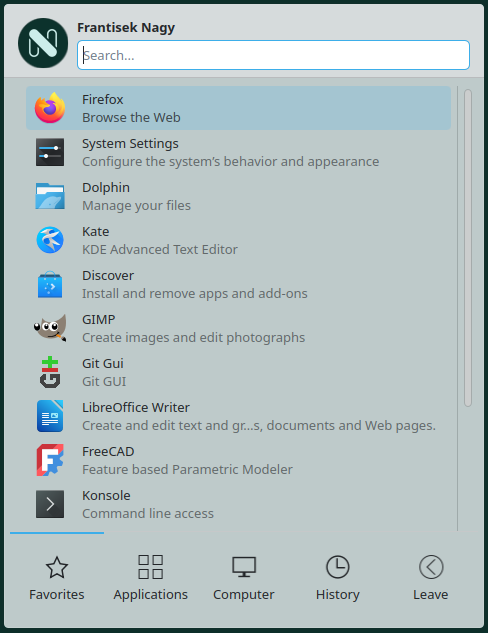488x633 pixels.
Task: Click the FreeCAD logo icon
Action: tap(50, 460)
